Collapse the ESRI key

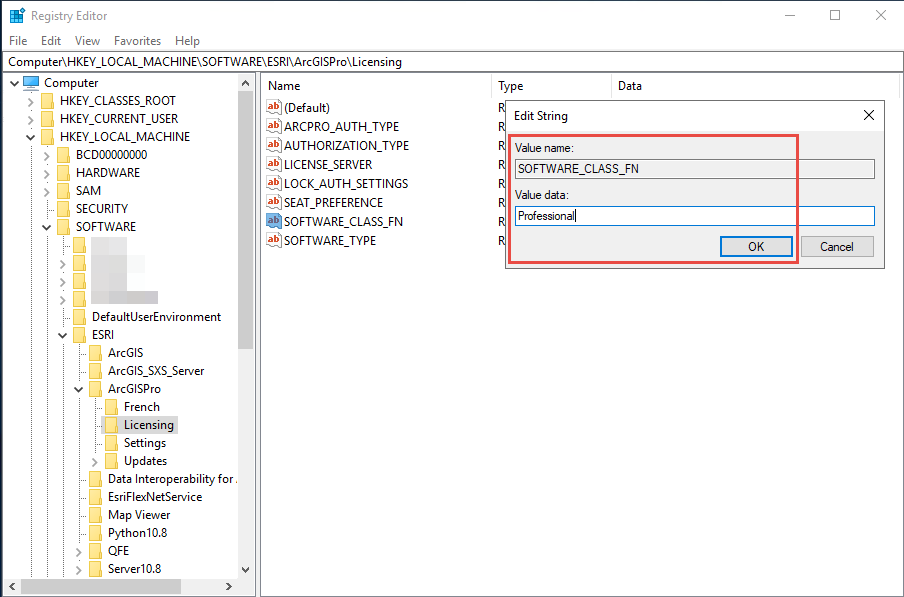click(x=62, y=334)
